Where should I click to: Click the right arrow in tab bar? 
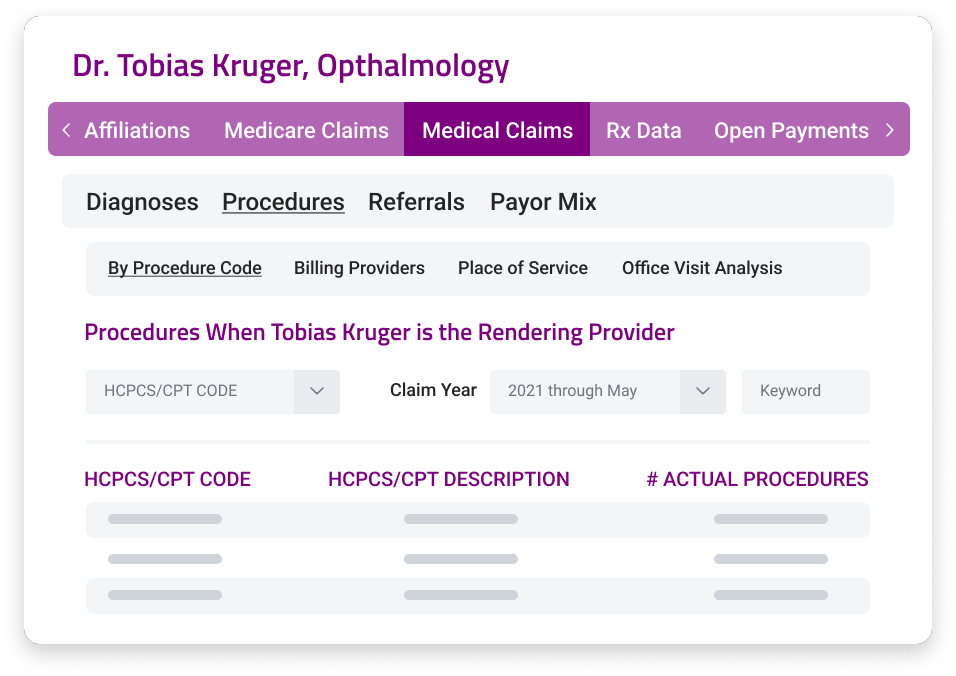[889, 130]
